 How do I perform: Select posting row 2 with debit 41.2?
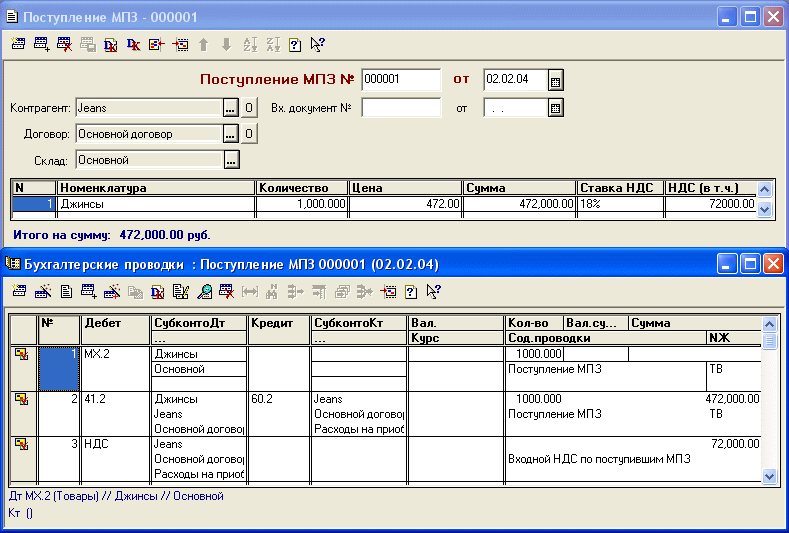58,413
